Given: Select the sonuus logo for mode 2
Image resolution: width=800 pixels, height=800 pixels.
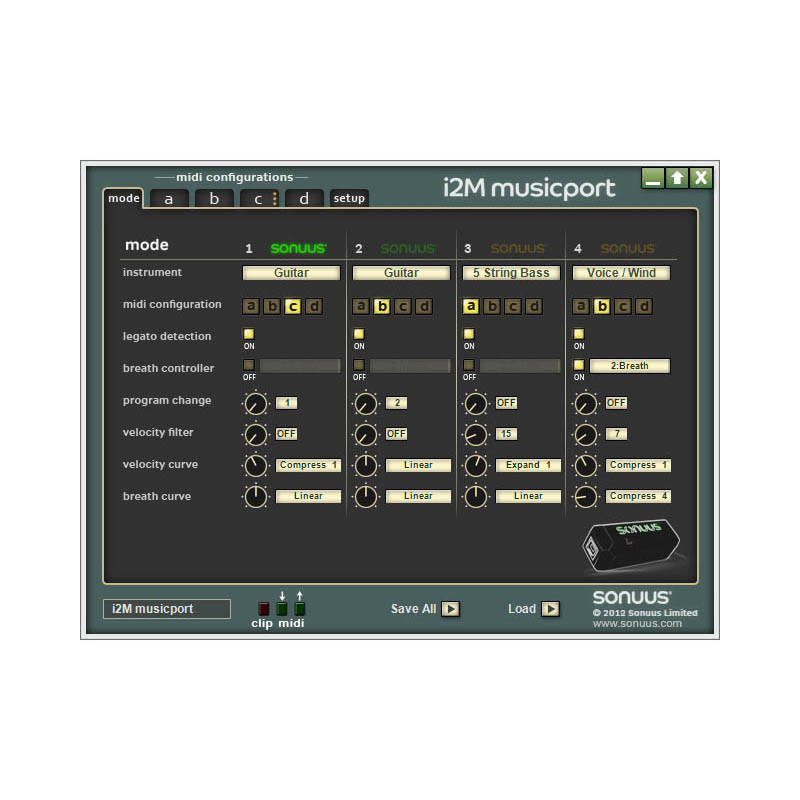Looking at the screenshot, I should (408, 248).
